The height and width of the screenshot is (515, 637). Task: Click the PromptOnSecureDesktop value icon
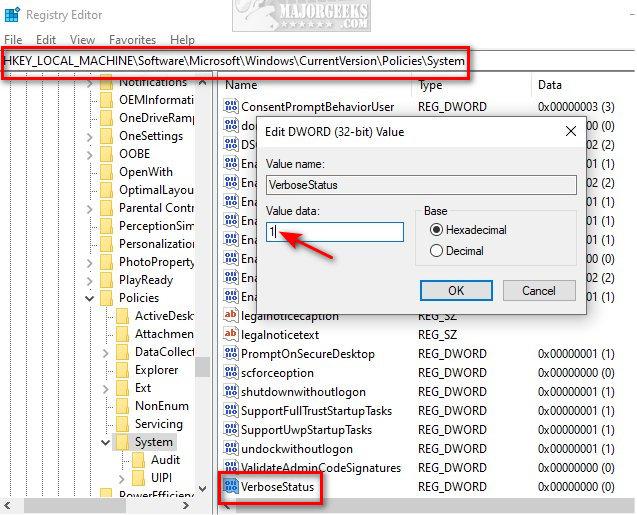click(231, 354)
